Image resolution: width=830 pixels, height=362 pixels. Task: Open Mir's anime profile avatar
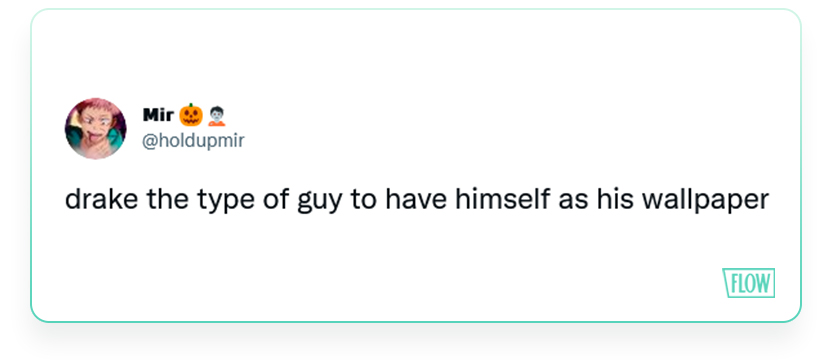click(x=96, y=129)
